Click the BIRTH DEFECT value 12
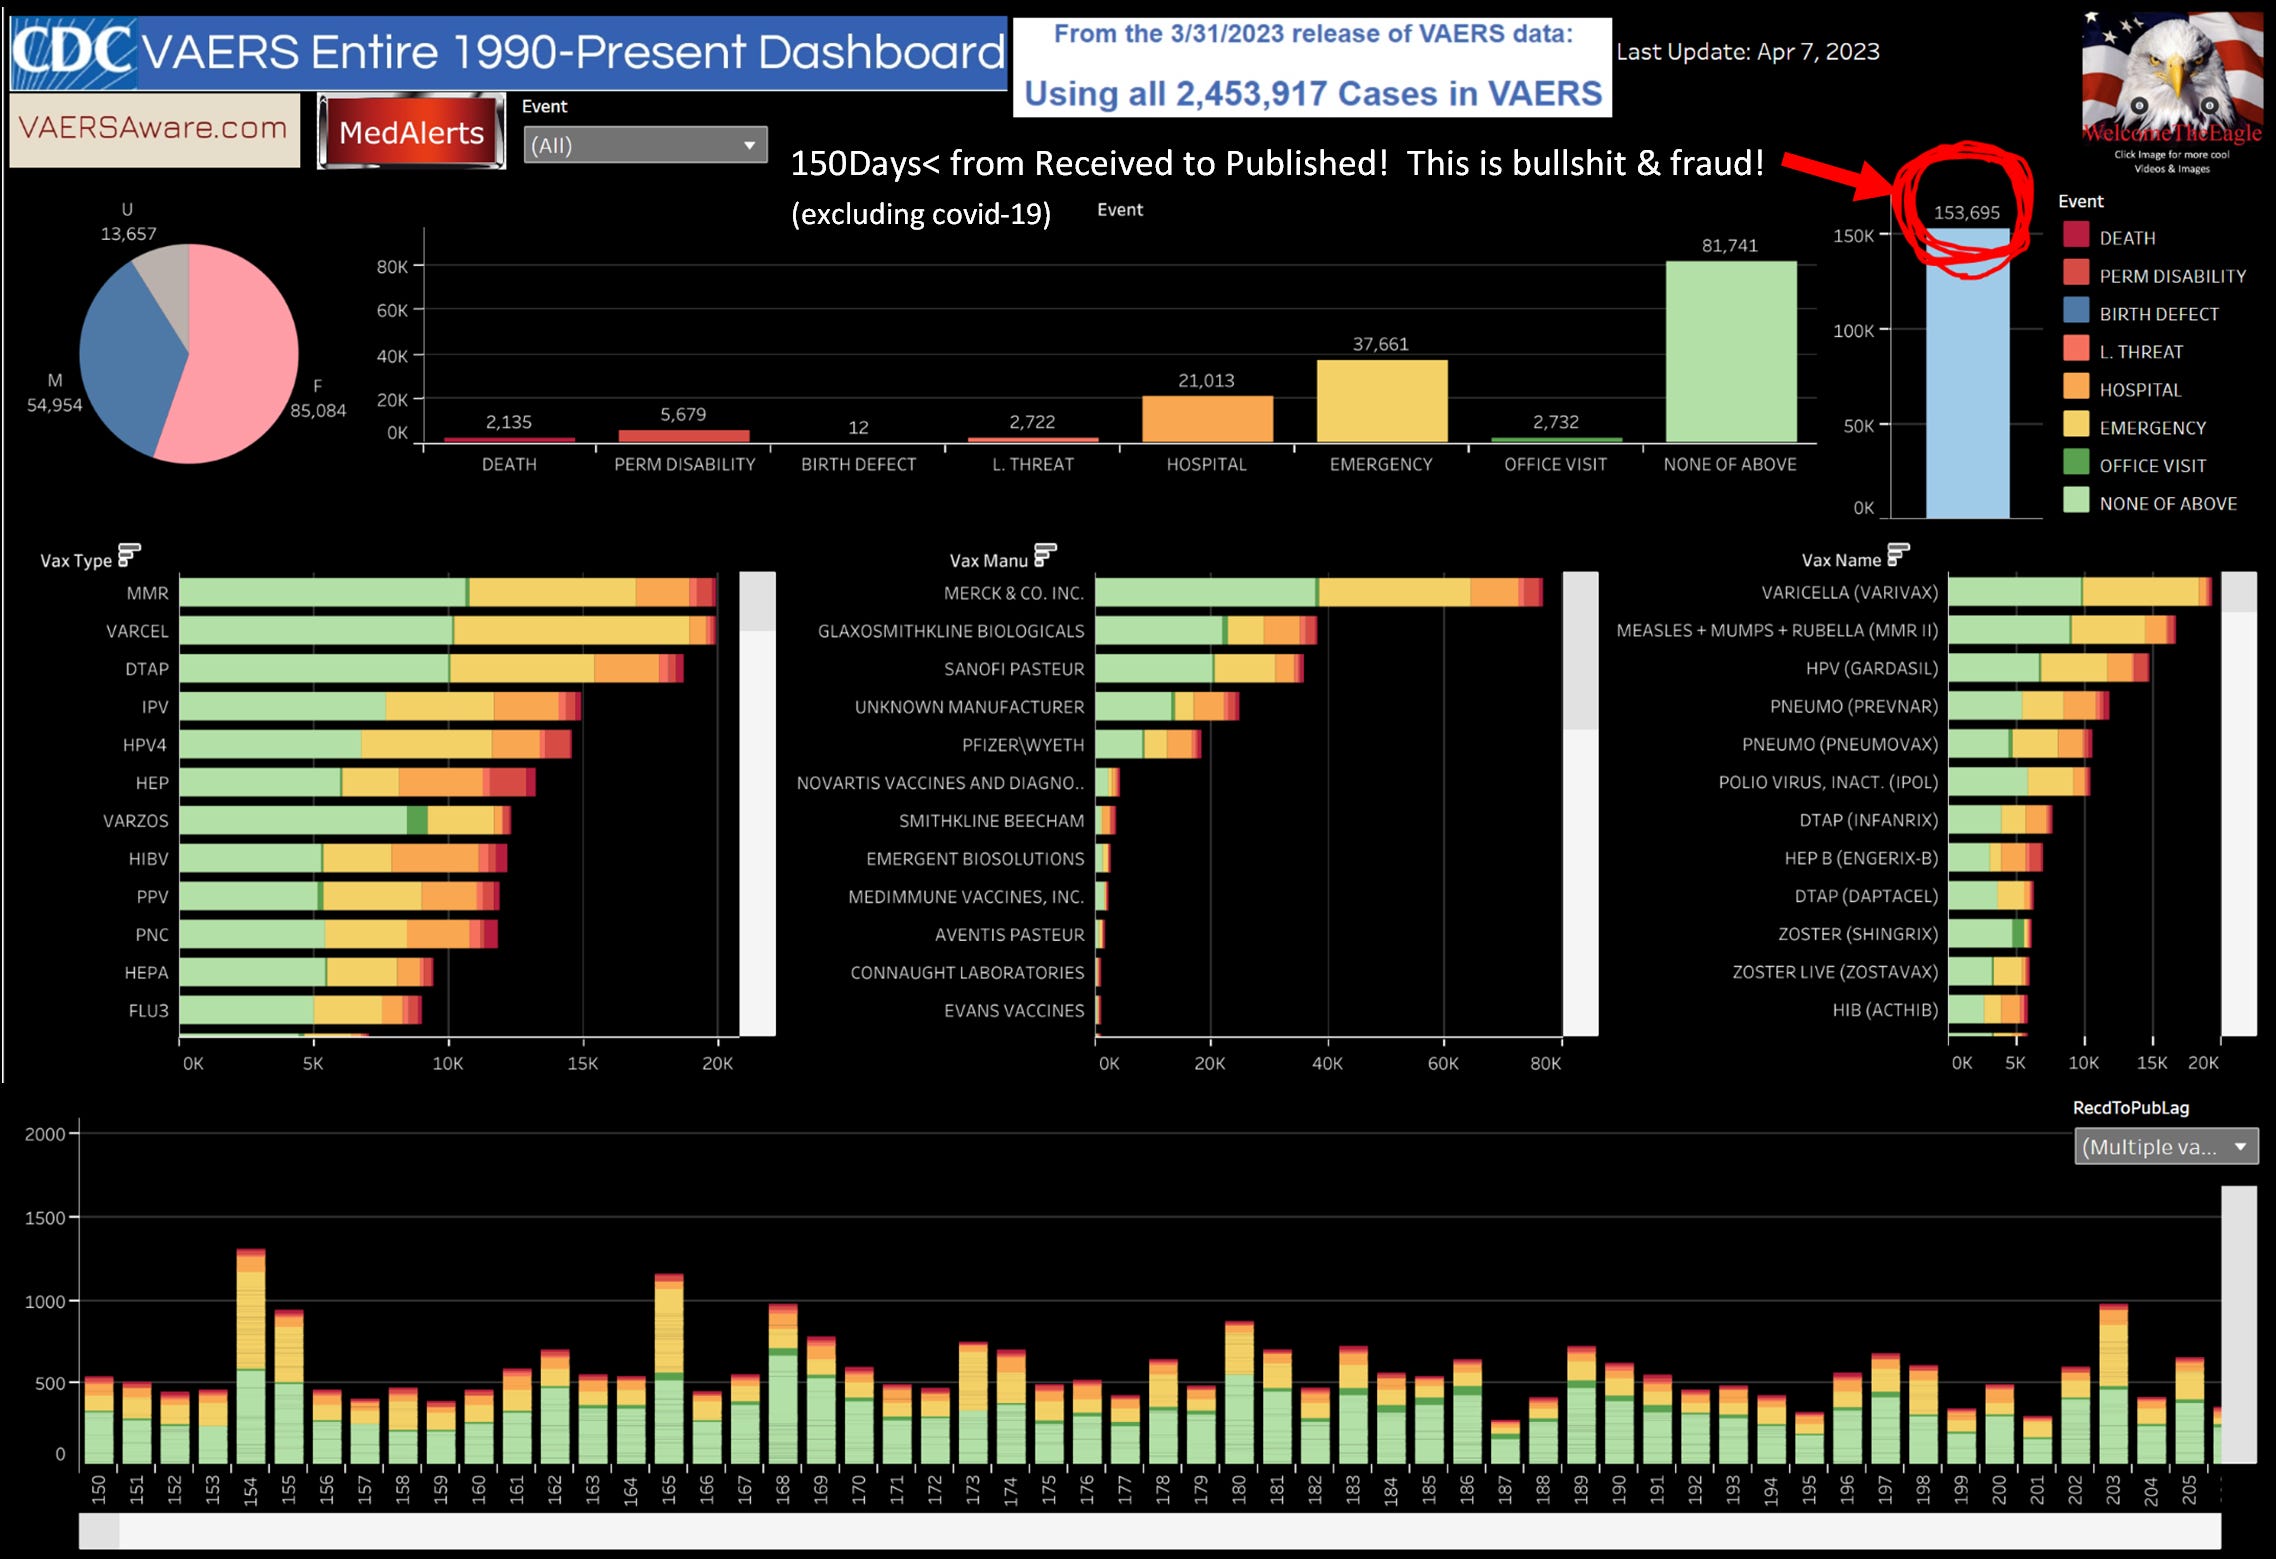This screenshot has height=1559, width=2276. tap(858, 427)
